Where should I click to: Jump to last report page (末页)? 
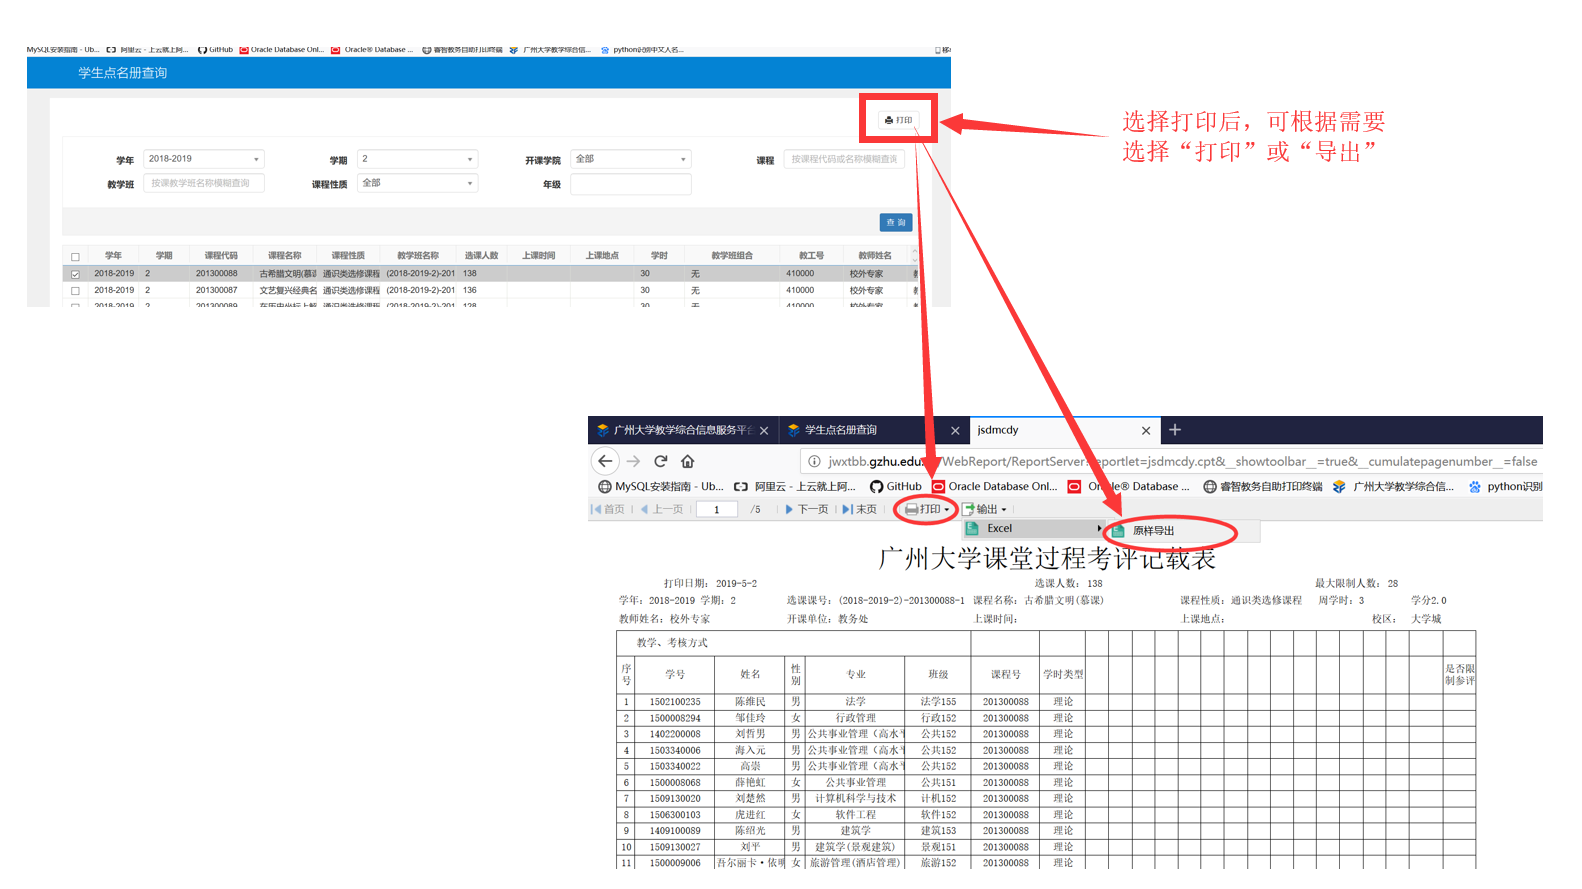(x=859, y=509)
